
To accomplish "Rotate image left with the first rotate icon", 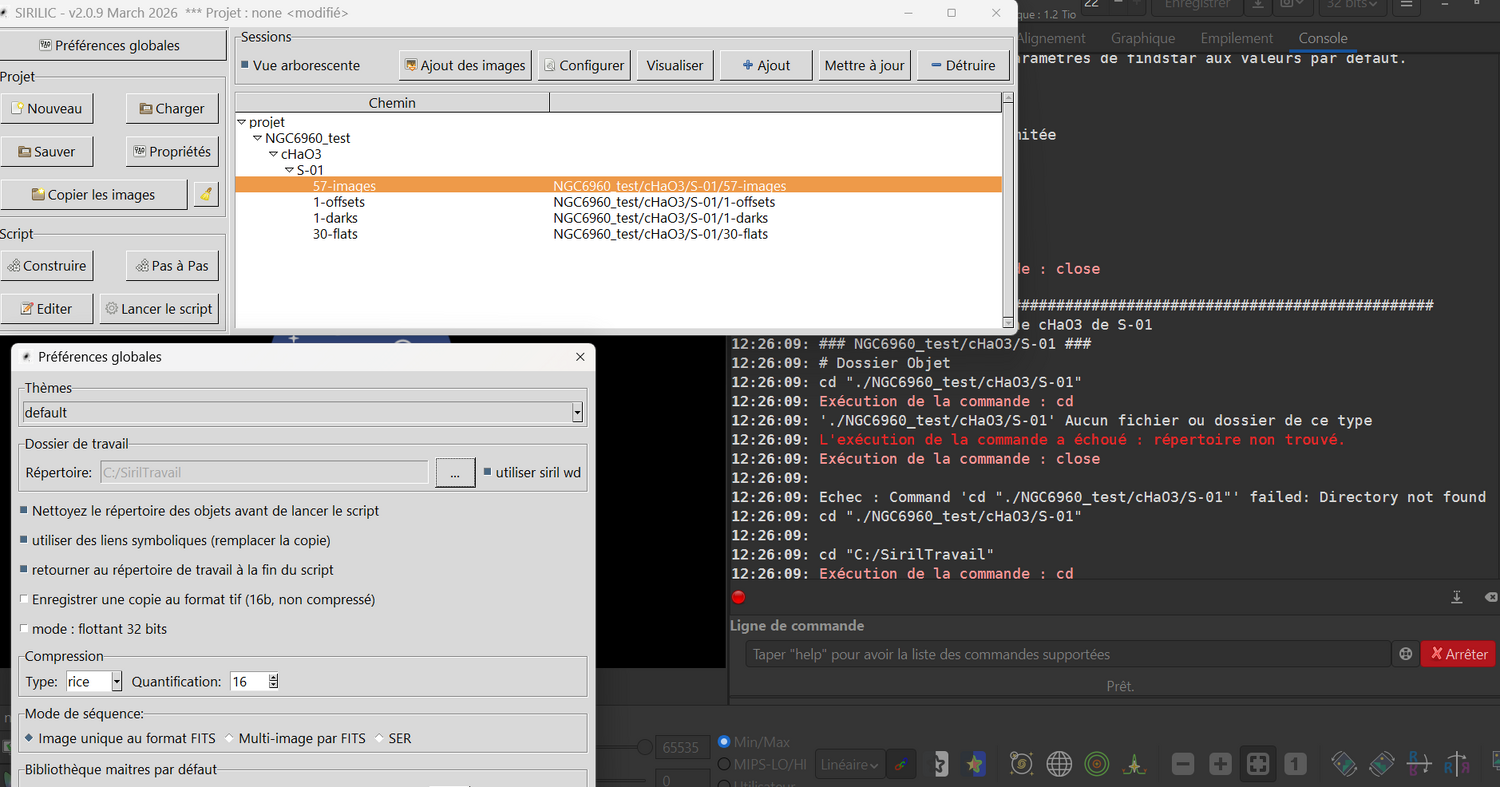I will click(x=1344, y=764).
